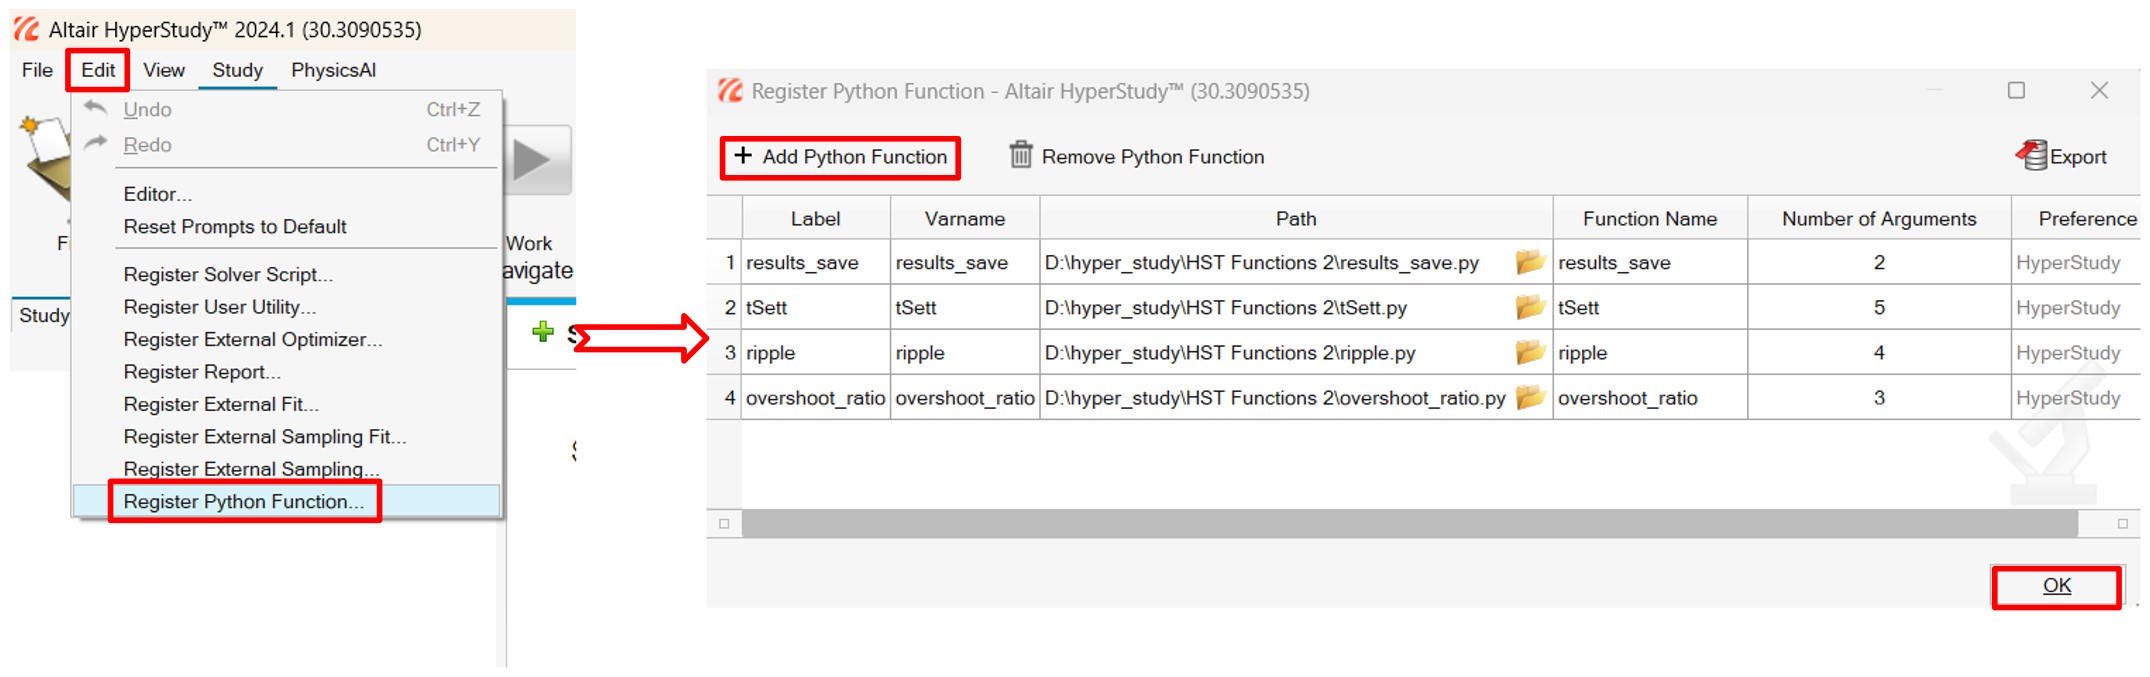Open the Study menu

[237, 70]
